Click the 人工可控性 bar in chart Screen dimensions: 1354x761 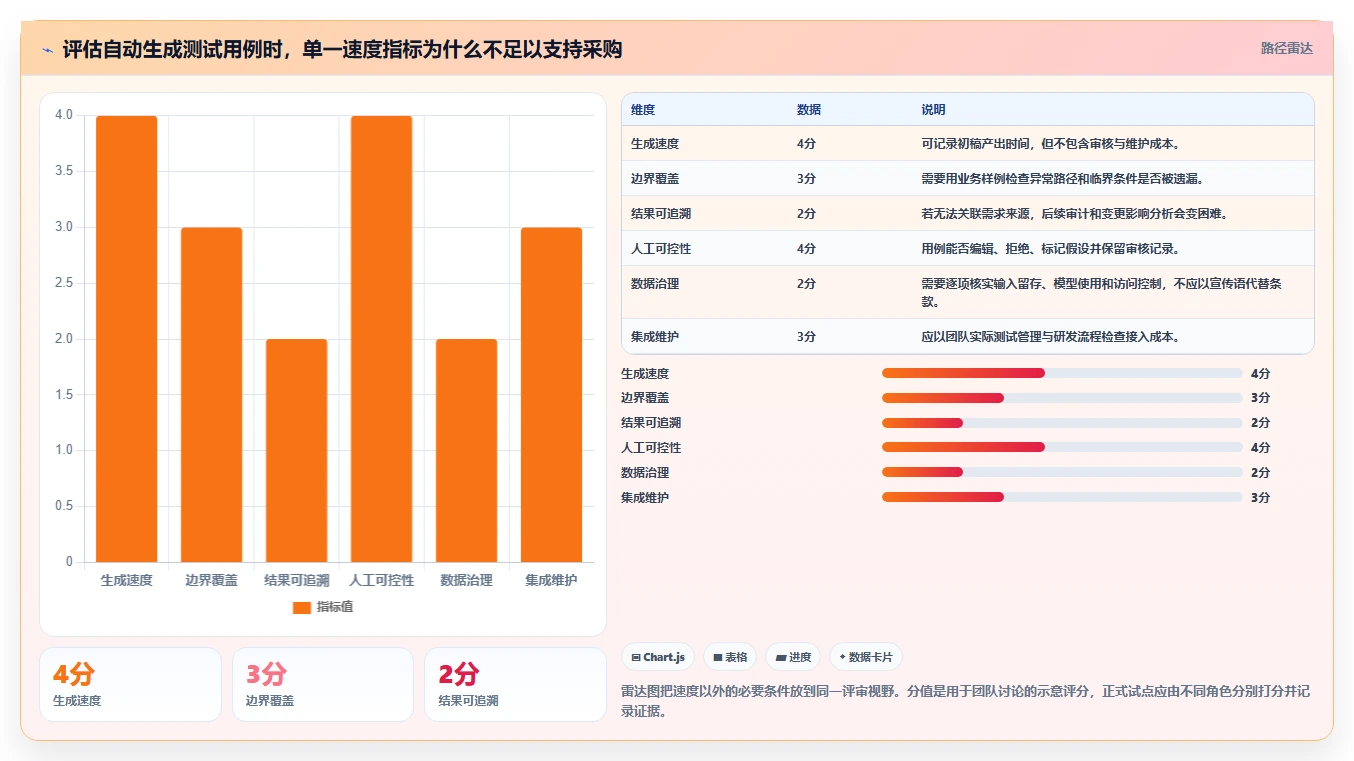tap(382, 339)
